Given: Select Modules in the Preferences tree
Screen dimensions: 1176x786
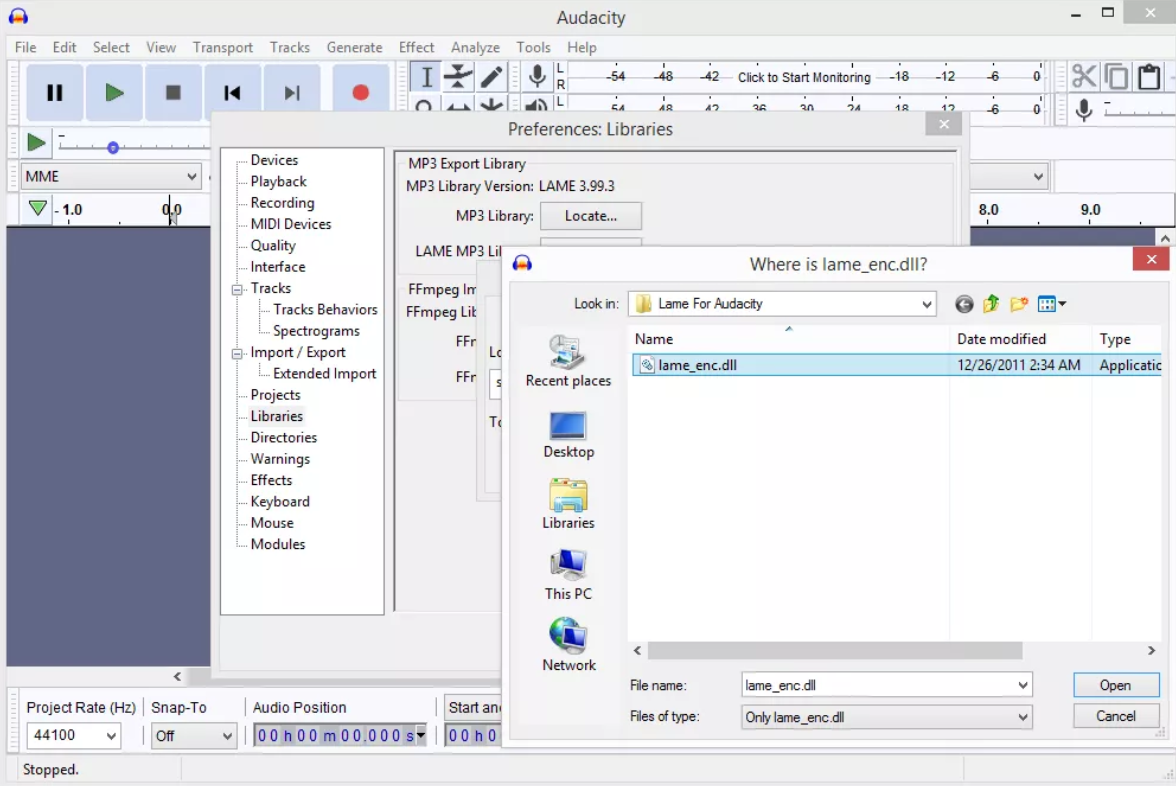Looking at the screenshot, I should click(278, 544).
